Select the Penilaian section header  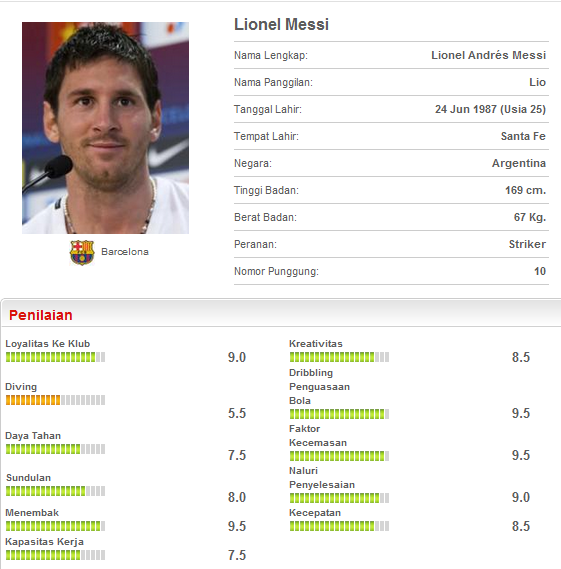[41, 315]
